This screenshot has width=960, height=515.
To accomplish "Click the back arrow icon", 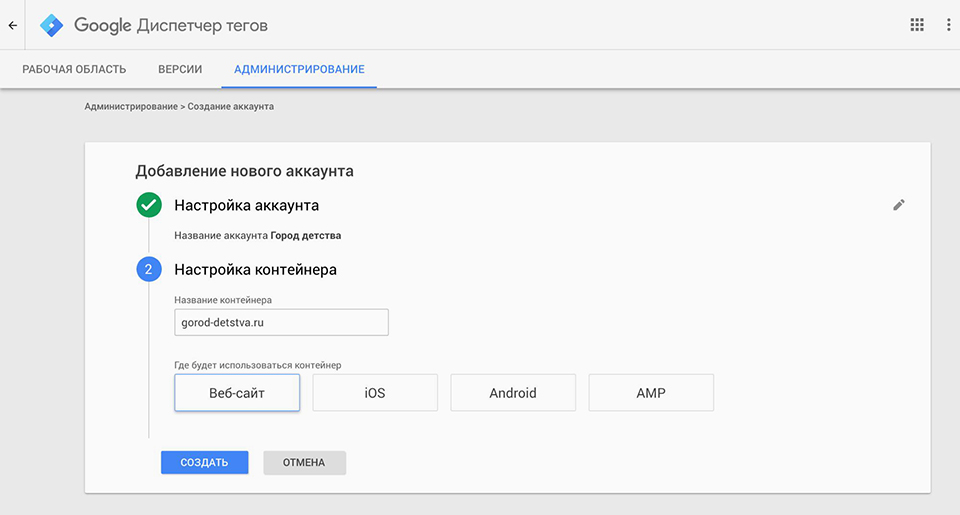I will tap(13, 25).
